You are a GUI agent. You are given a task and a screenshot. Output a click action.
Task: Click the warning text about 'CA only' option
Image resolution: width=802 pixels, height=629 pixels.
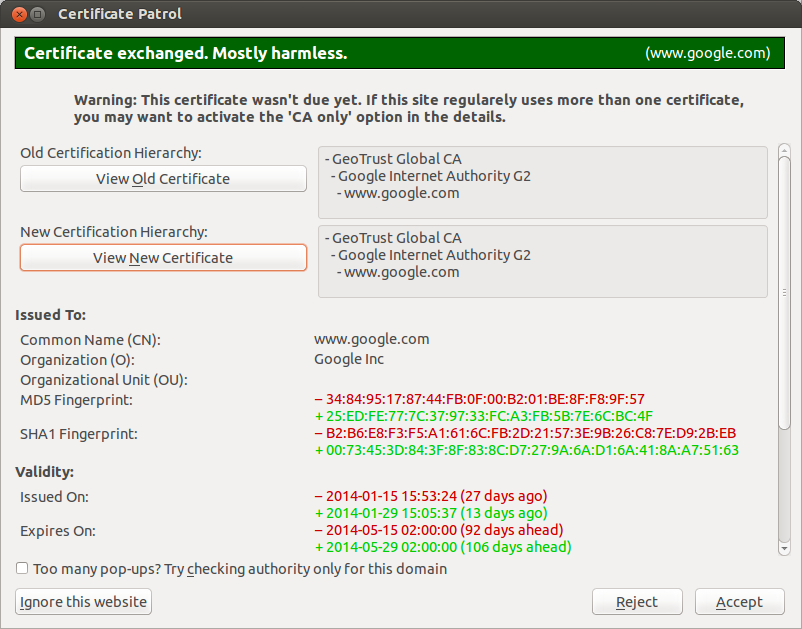tap(409, 108)
